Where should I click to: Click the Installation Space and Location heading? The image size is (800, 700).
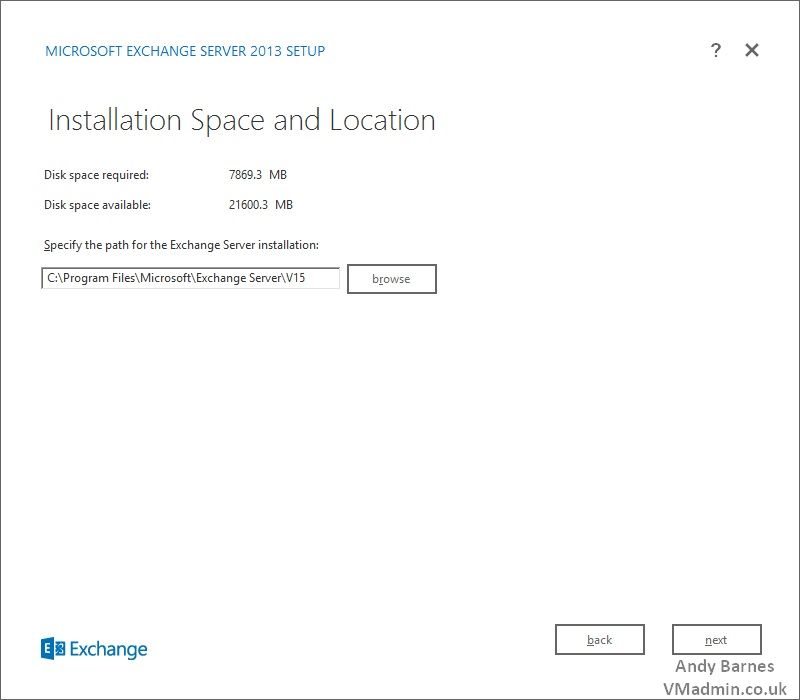click(x=241, y=120)
